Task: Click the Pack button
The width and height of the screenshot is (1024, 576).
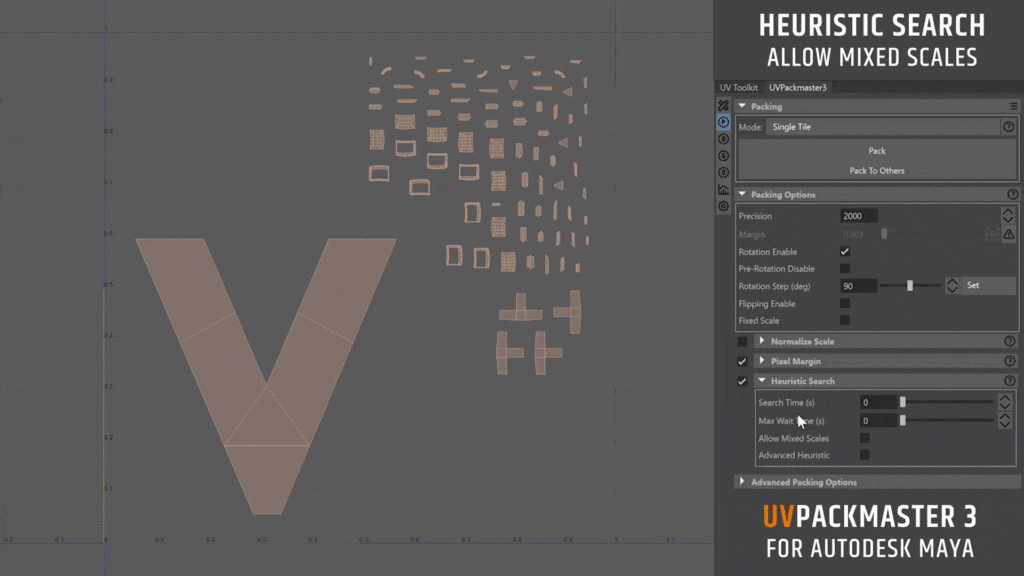Action: [x=876, y=150]
